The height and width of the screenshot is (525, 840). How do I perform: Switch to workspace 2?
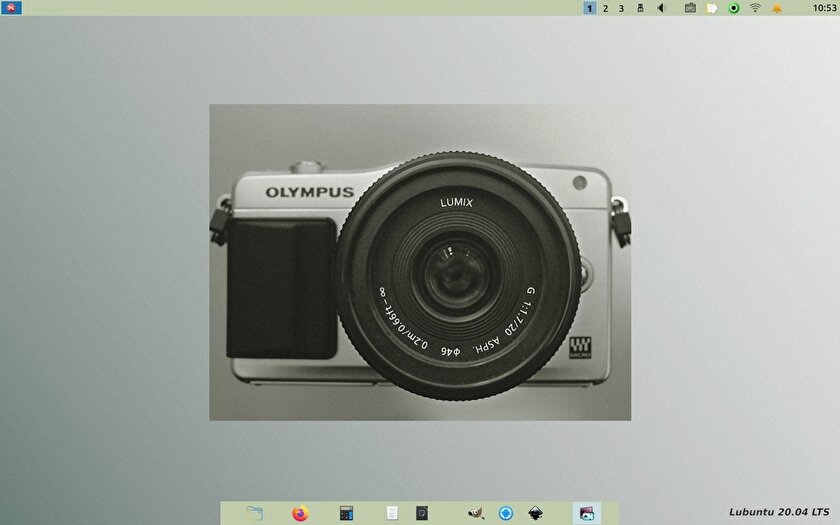click(605, 8)
